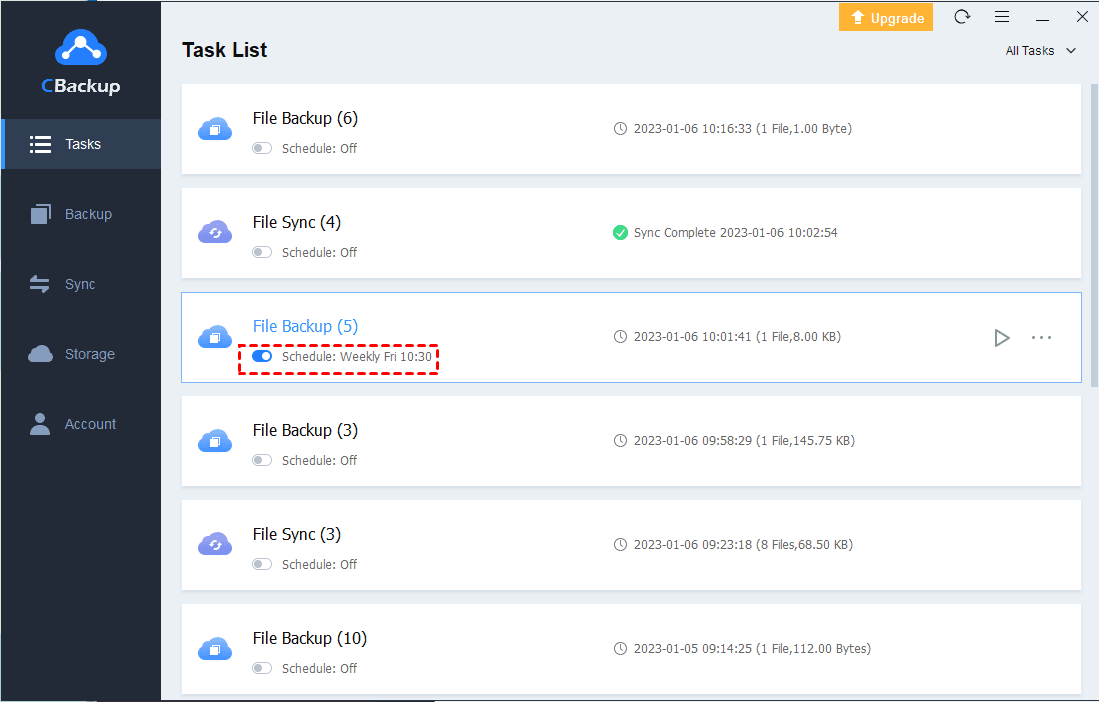This screenshot has height=702, width=1099.
Task: Enable schedule toggle for File Backup (10)
Action: click(262, 668)
